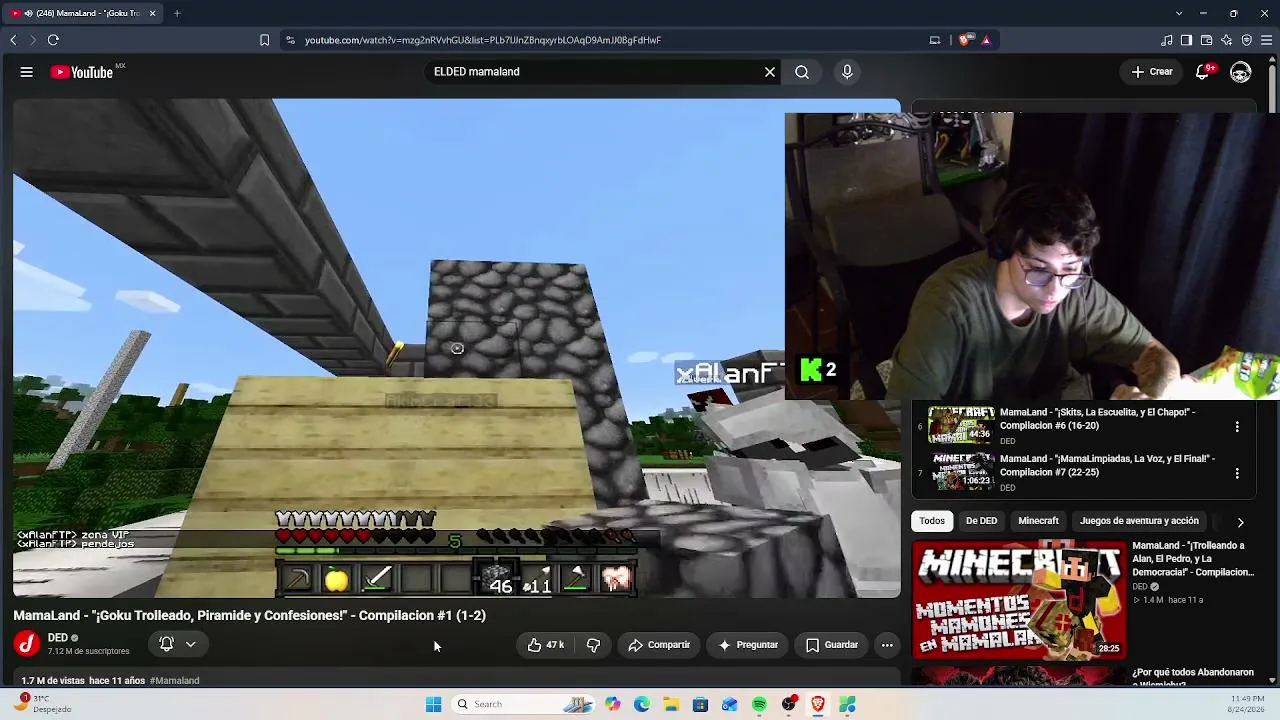Select the De DED filter chip
1280x720 pixels.
point(981,521)
